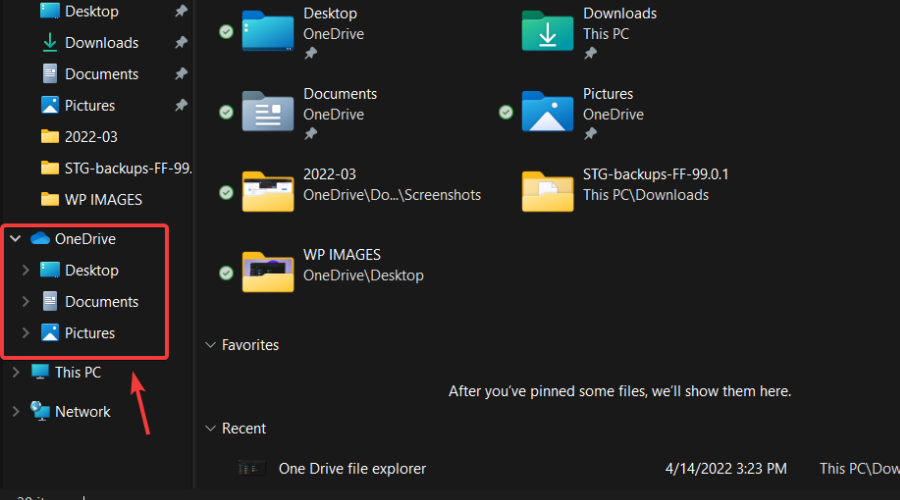
Task: Collapse the OneDrive tree node
Action: click(x=15, y=238)
